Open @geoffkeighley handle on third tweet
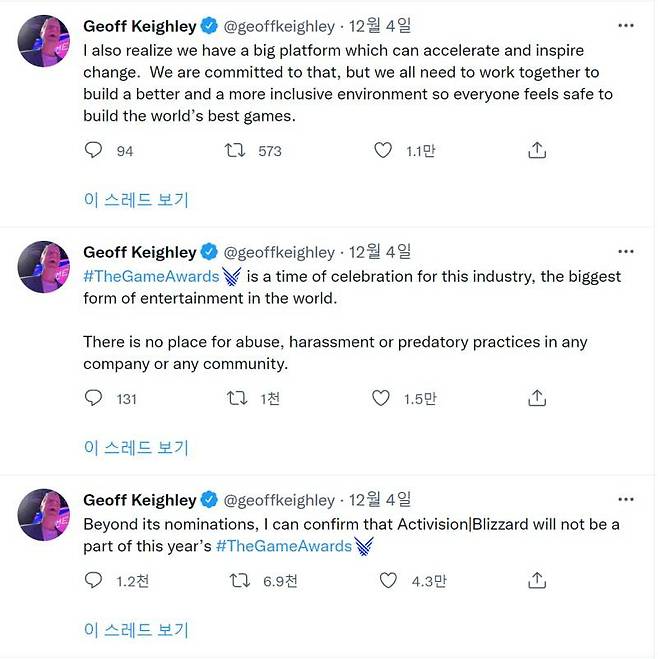The image size is (658, 659). 279,500
